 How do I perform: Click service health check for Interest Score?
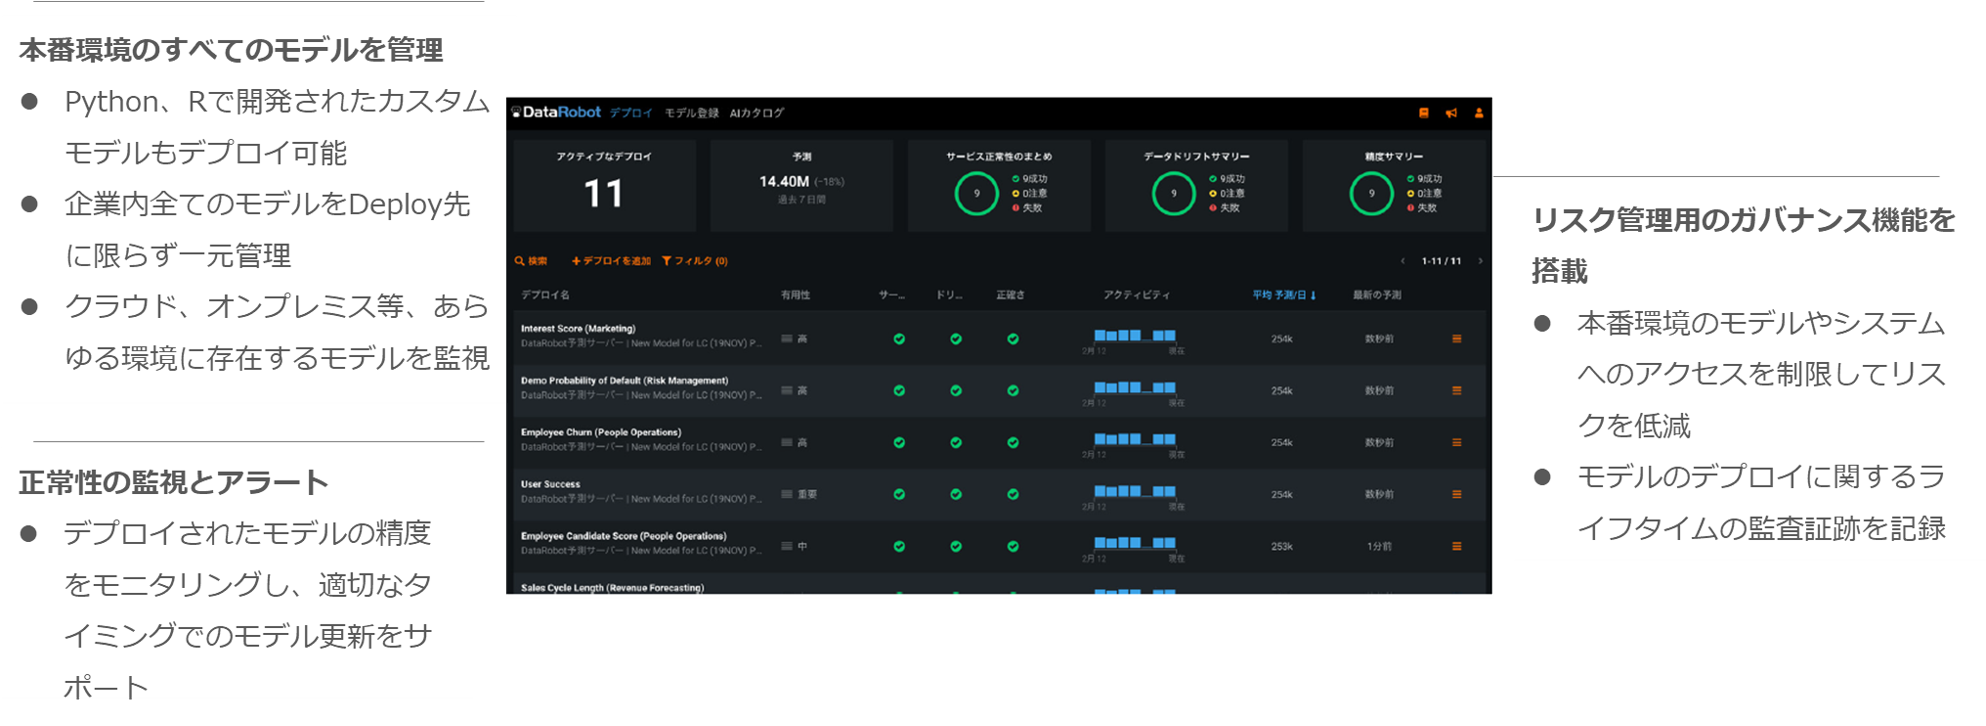(899, 339)
